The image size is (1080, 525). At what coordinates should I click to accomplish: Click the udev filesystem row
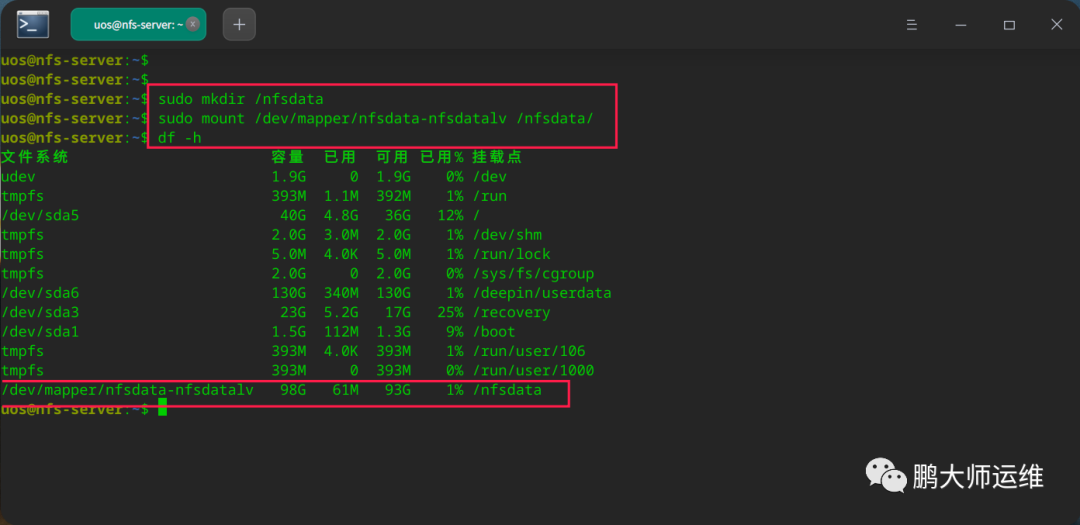click(254, 177)
